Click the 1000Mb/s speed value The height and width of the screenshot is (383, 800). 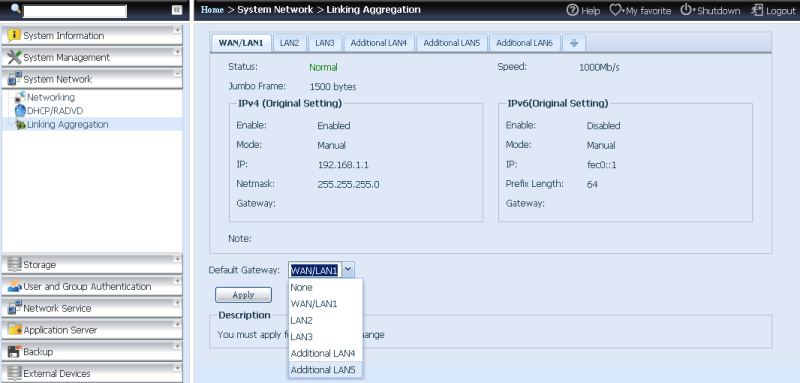pos(599,67)
